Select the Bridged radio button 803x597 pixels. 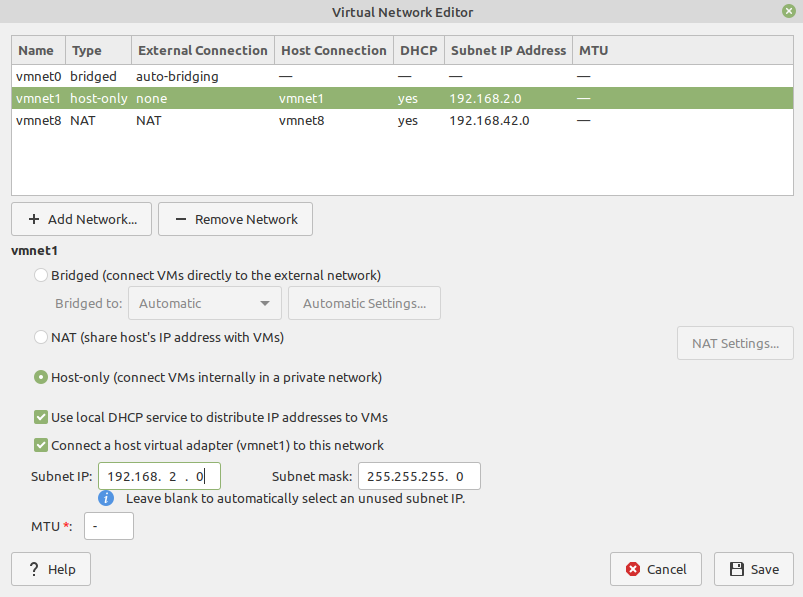pos(41,275)
